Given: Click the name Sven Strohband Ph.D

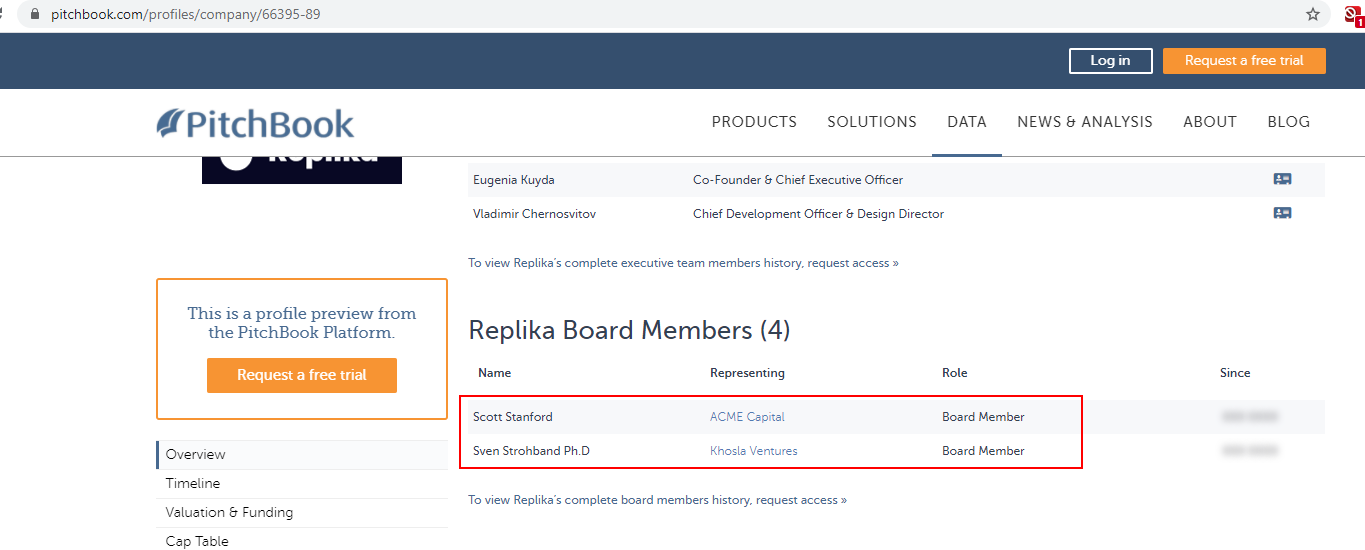Looking at the screenshot, I should click(x=531, y=451).
